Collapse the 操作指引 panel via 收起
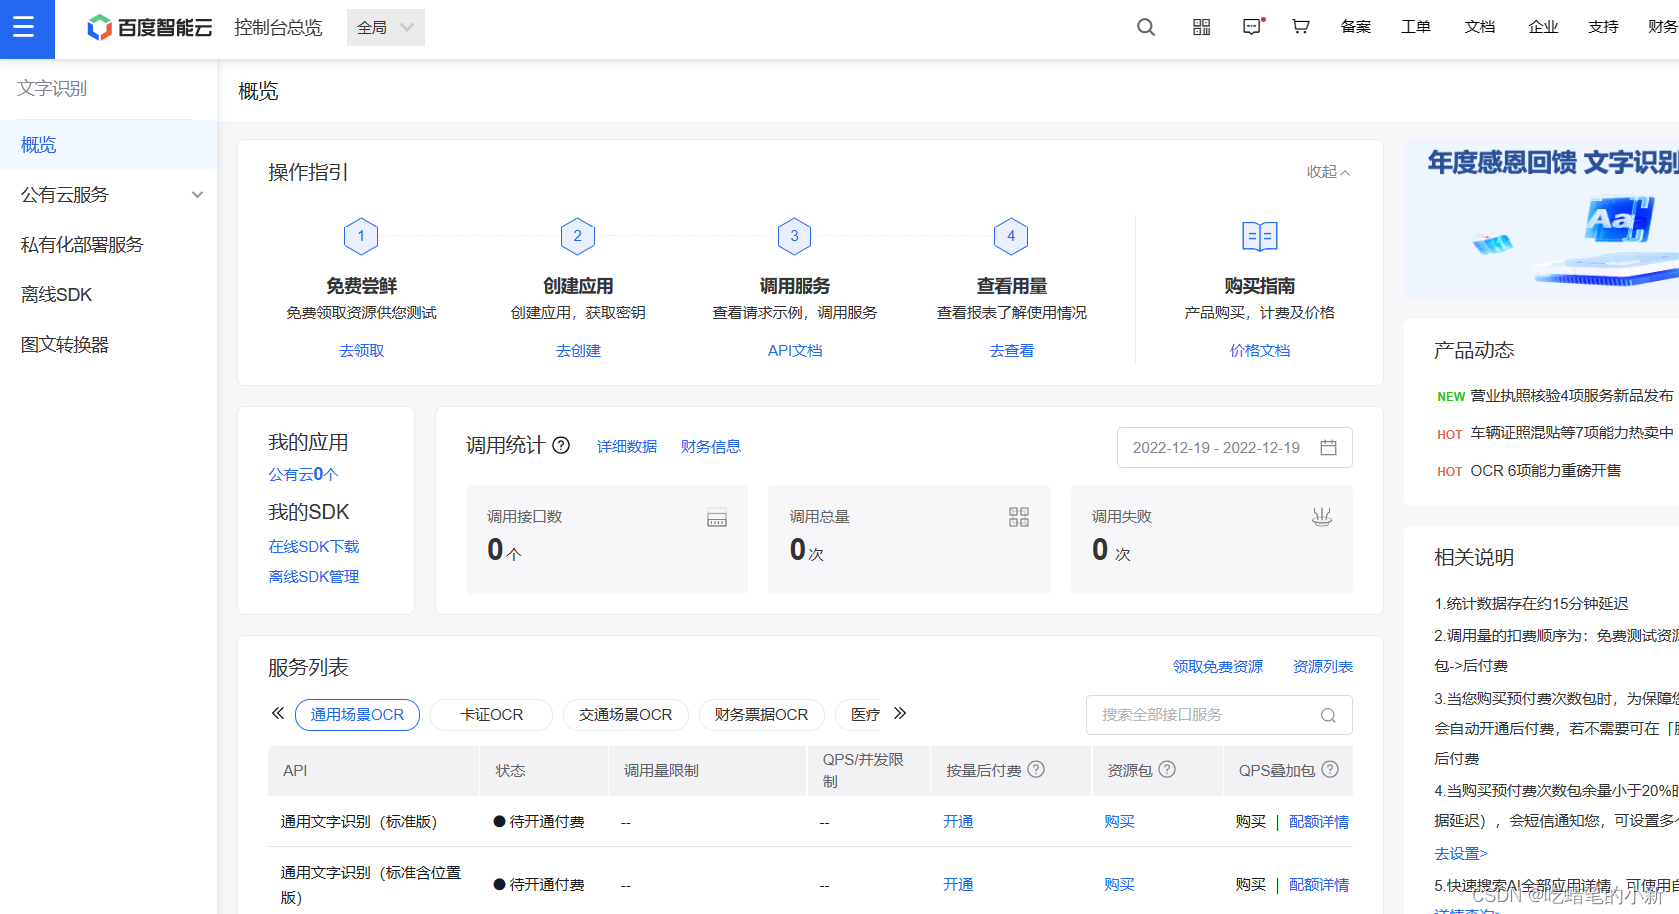This screenshot has height=914, width=1679. pos(1328,172)
